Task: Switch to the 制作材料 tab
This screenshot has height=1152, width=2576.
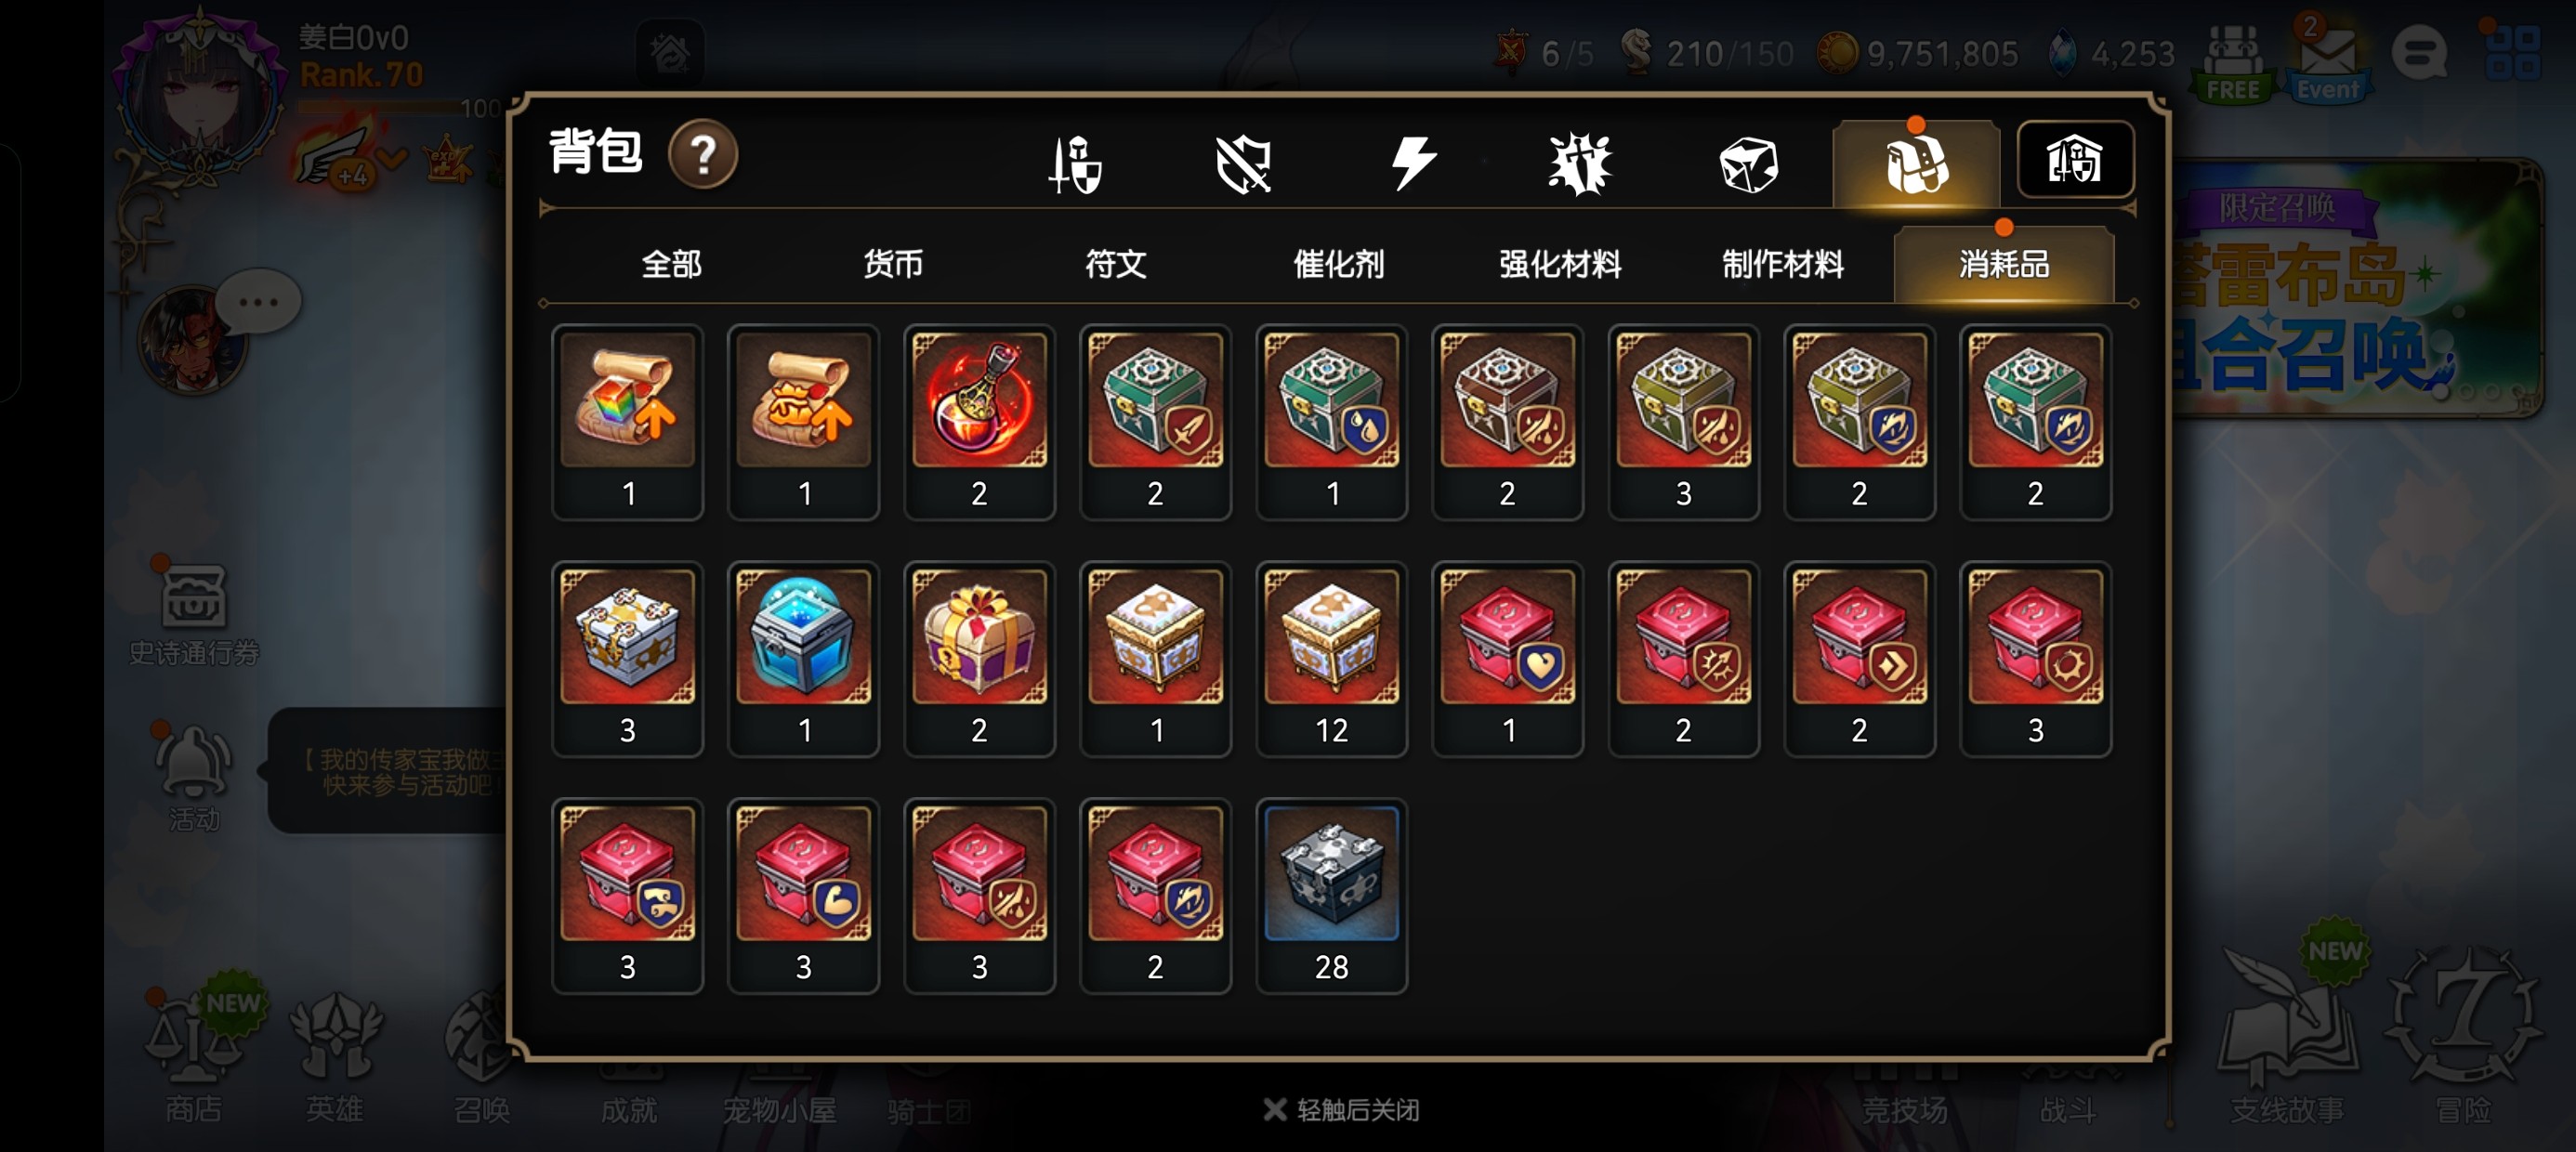Action: [x=1782, y=264]
